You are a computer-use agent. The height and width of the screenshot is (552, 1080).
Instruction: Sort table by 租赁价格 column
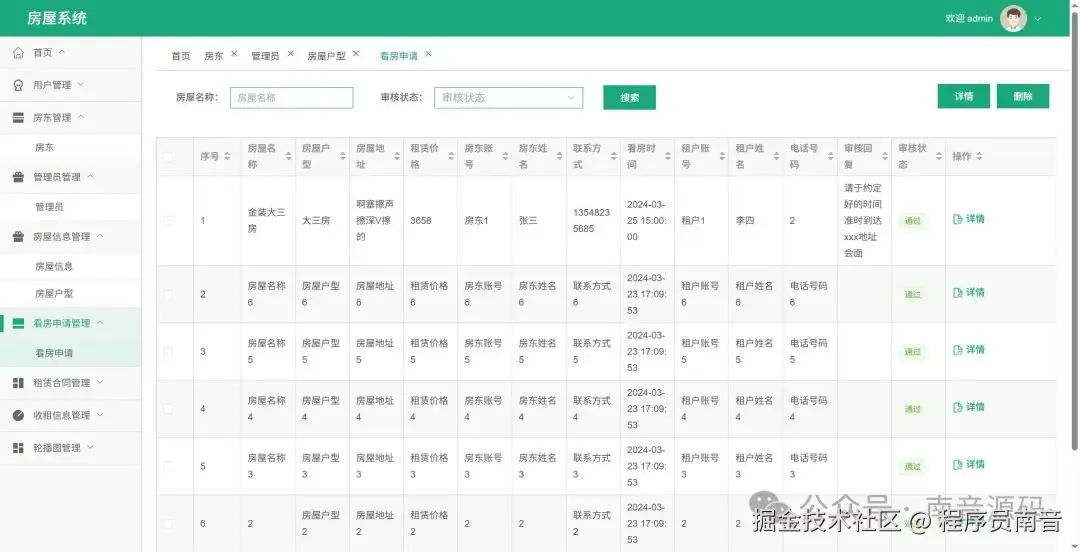click(x=450, y=156)
